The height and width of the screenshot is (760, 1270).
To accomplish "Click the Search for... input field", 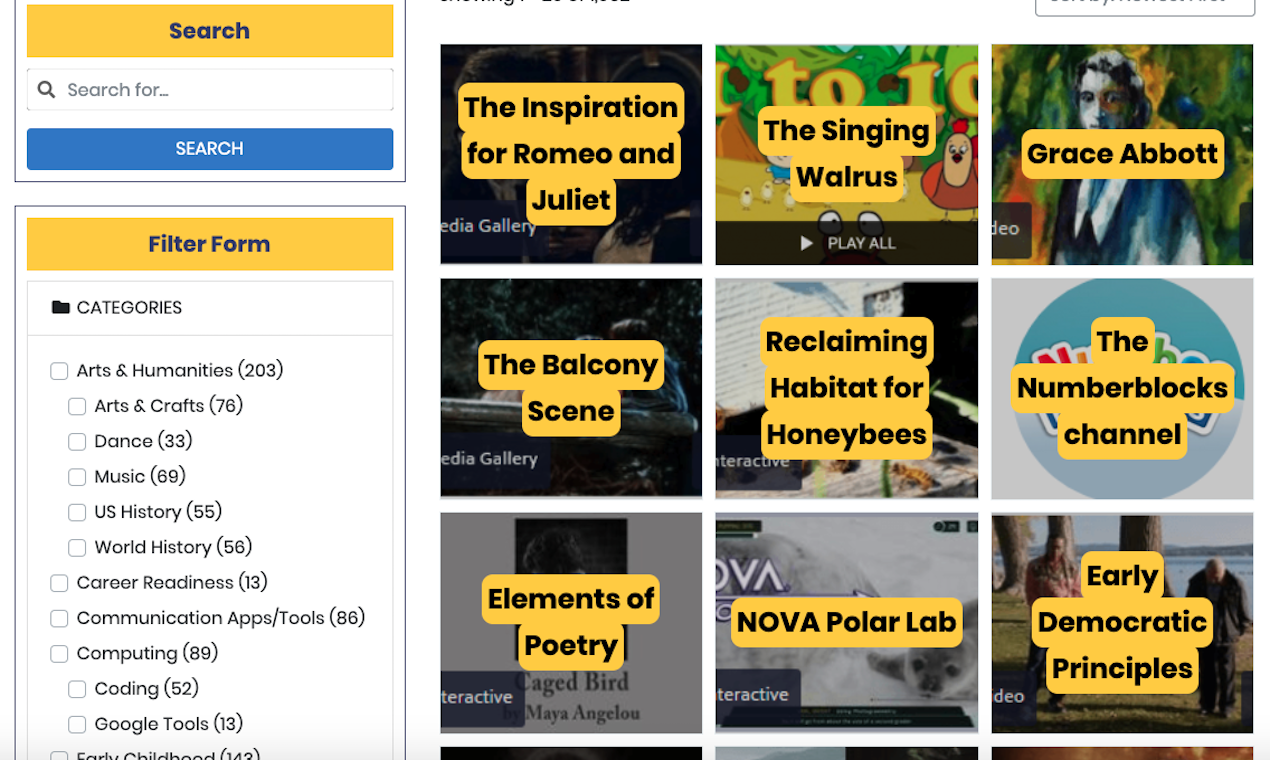I will tap(210, 89).
